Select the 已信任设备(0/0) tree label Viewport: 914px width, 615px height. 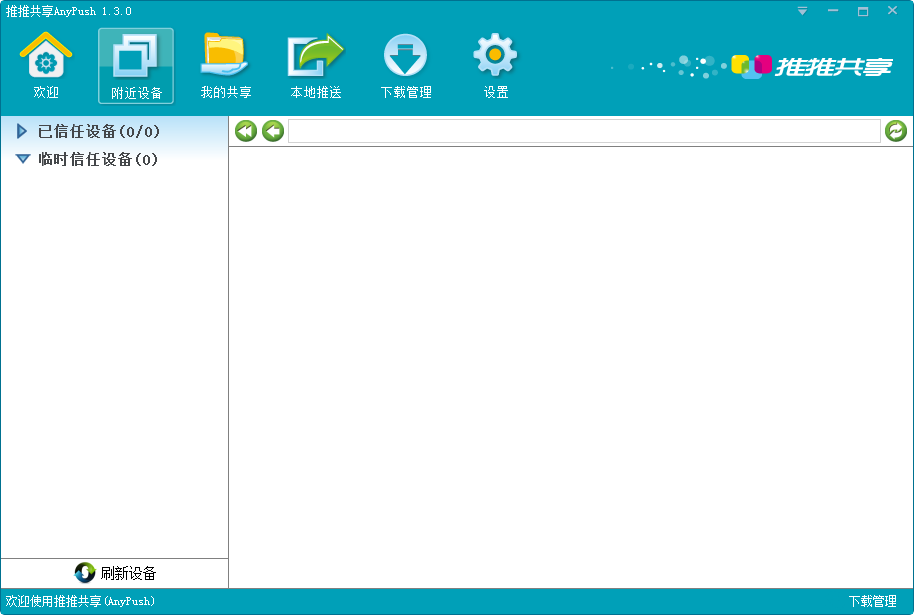pos(99,132)
